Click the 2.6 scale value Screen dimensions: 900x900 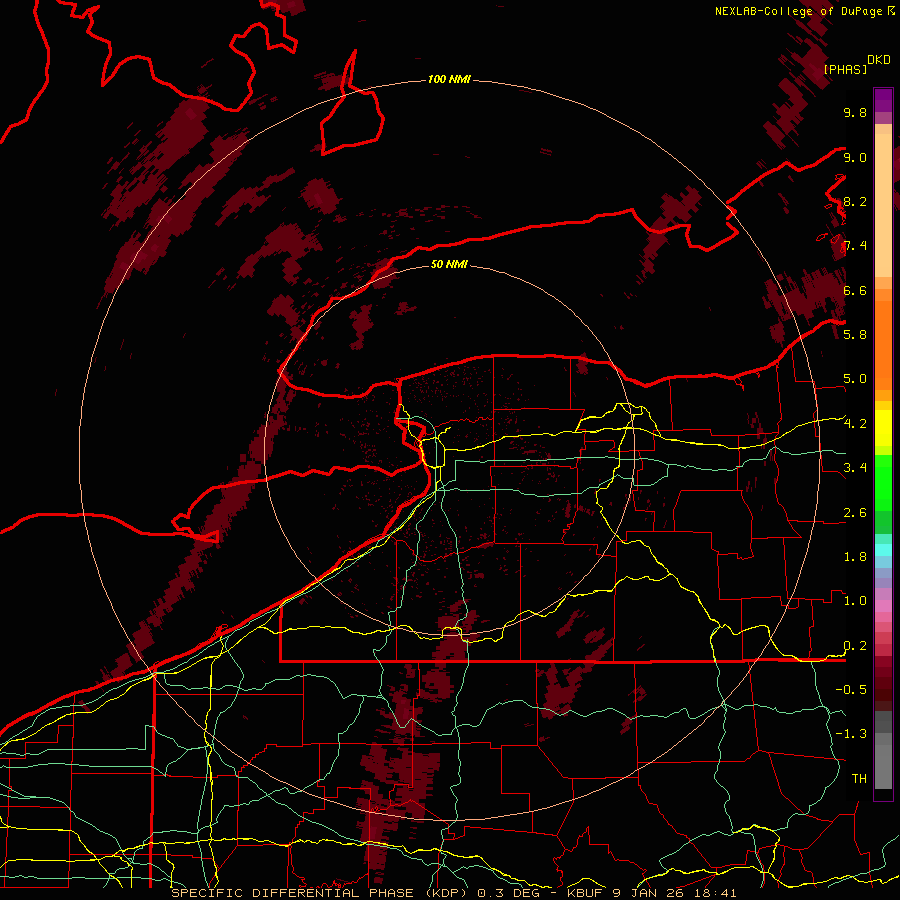(855, 513)
